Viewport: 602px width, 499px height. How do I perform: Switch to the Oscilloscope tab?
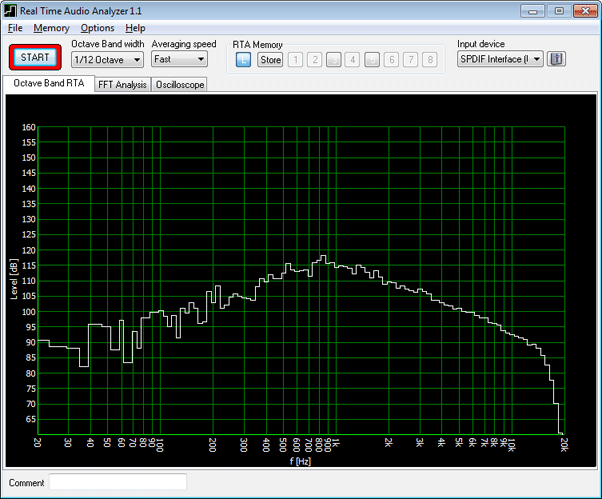coord(180,85)
